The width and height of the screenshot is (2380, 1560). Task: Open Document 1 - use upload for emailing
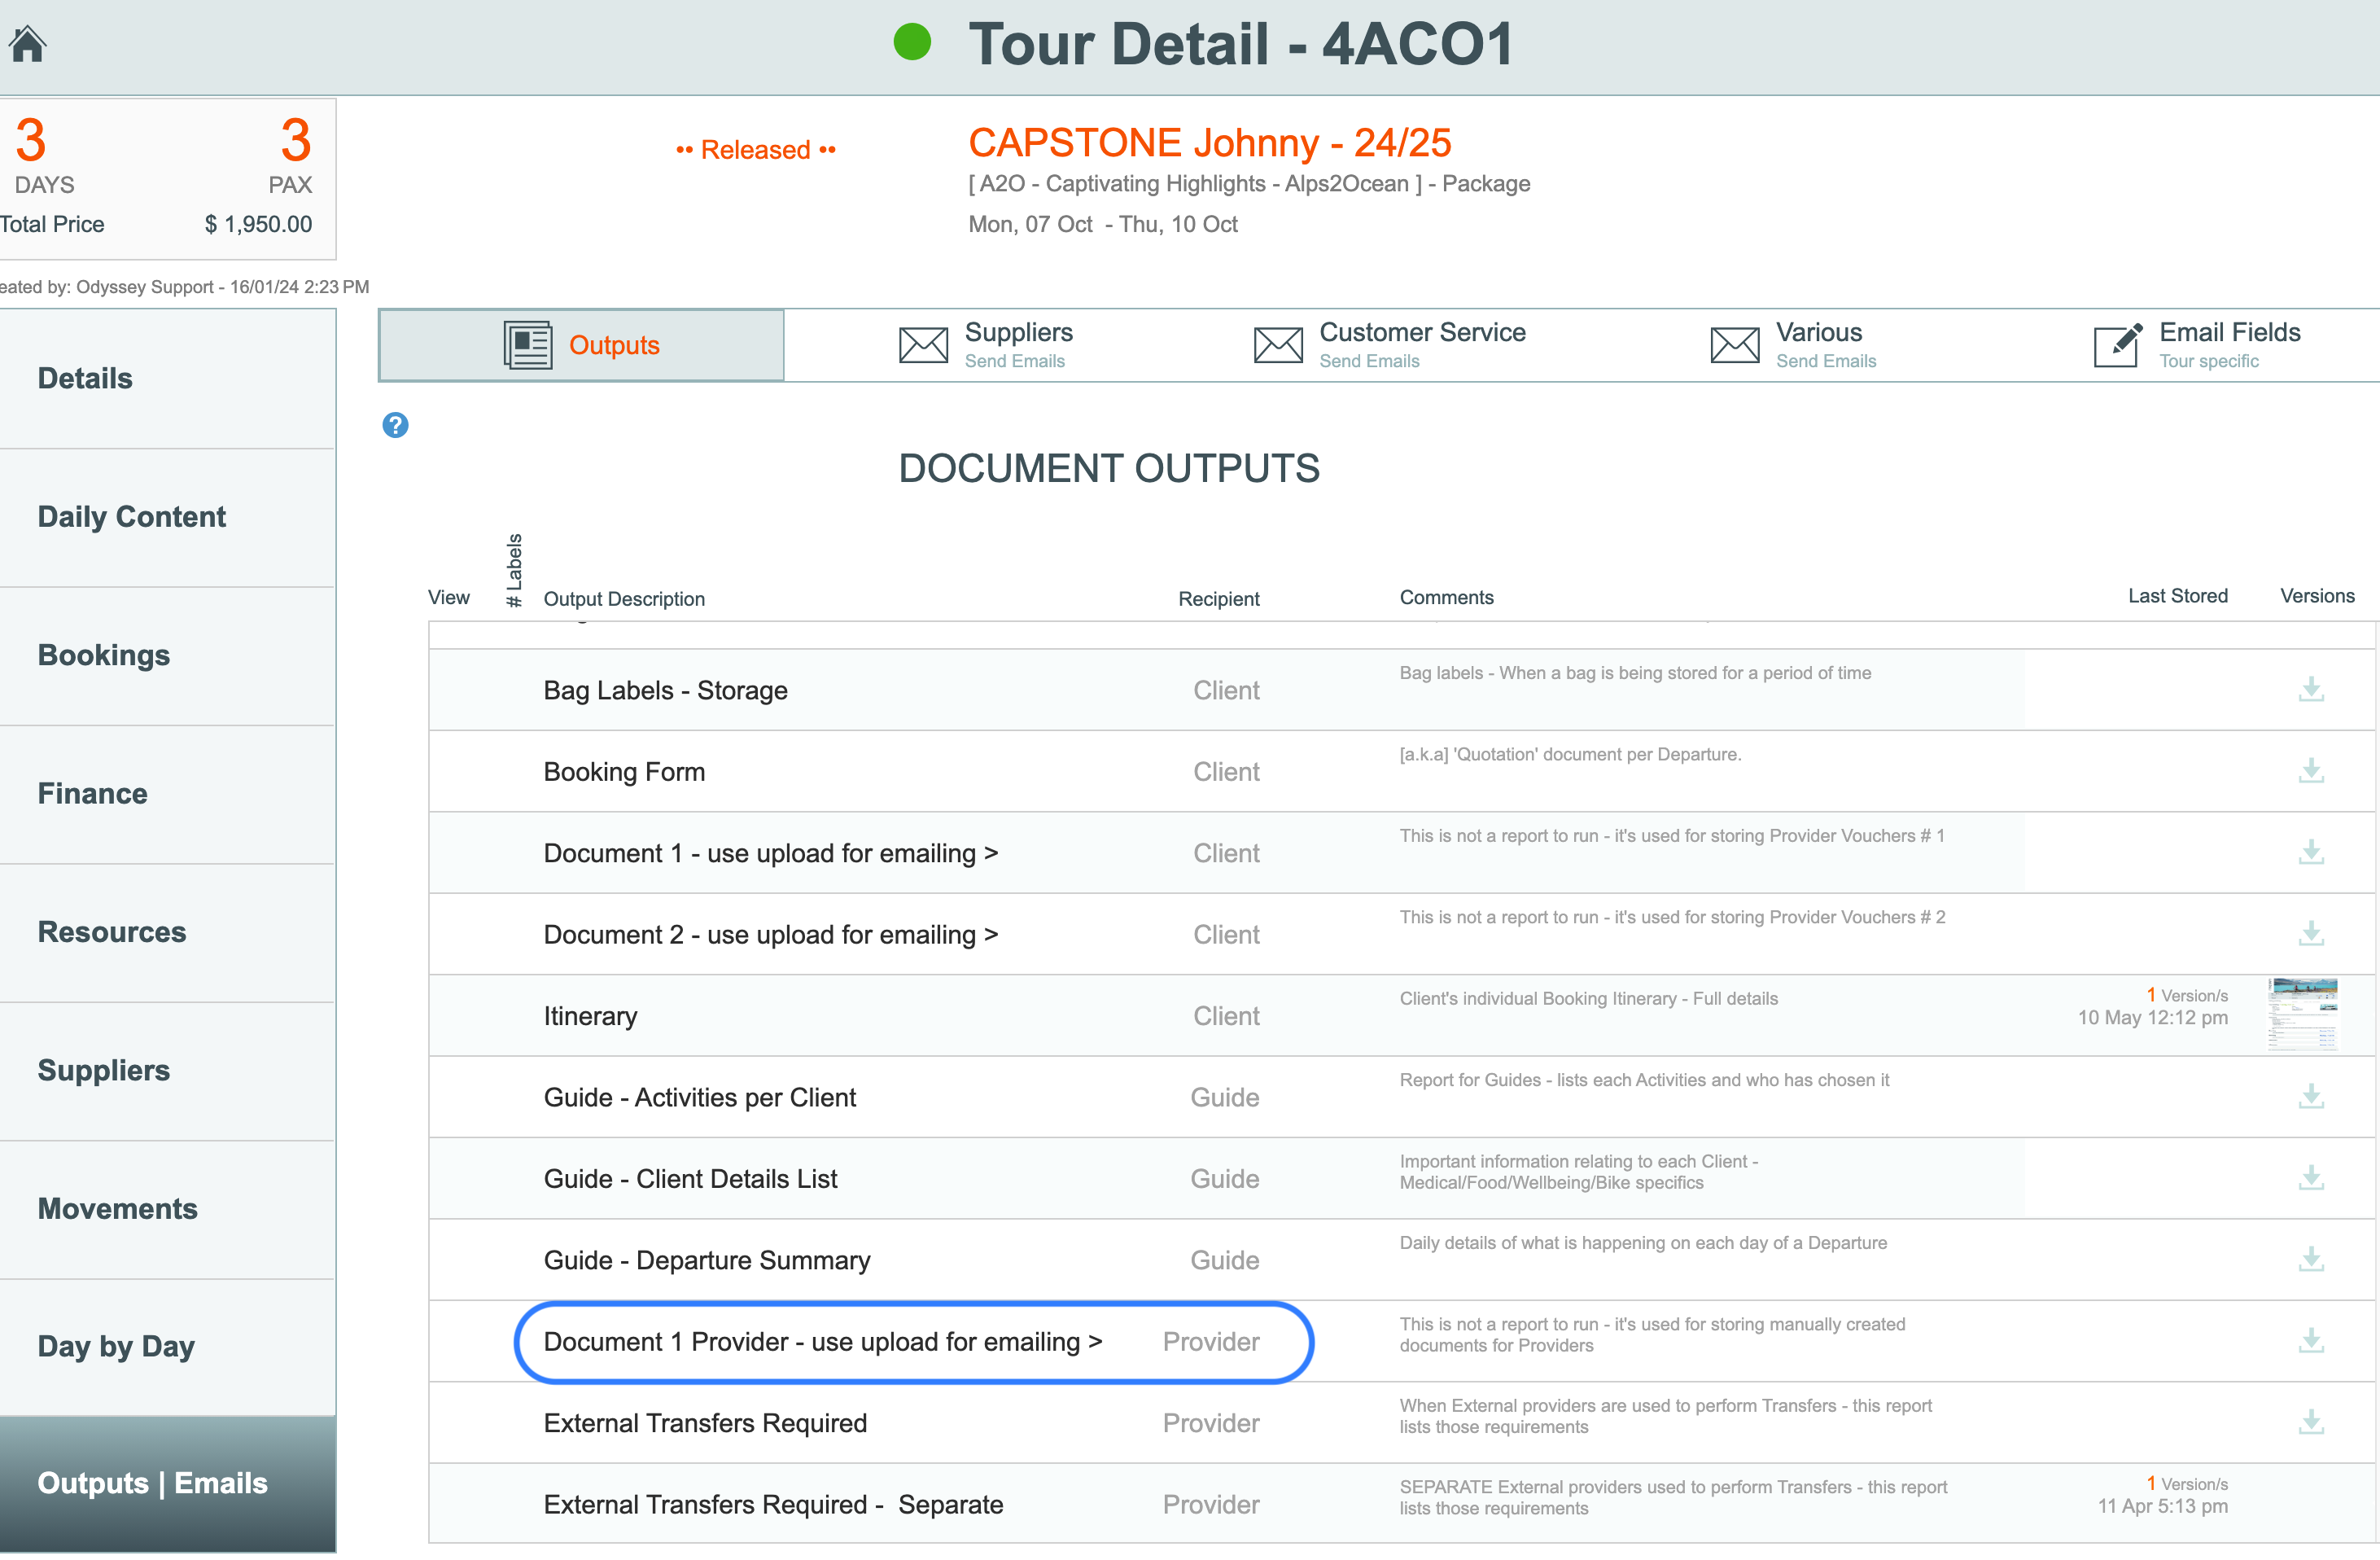coord(770,854)
